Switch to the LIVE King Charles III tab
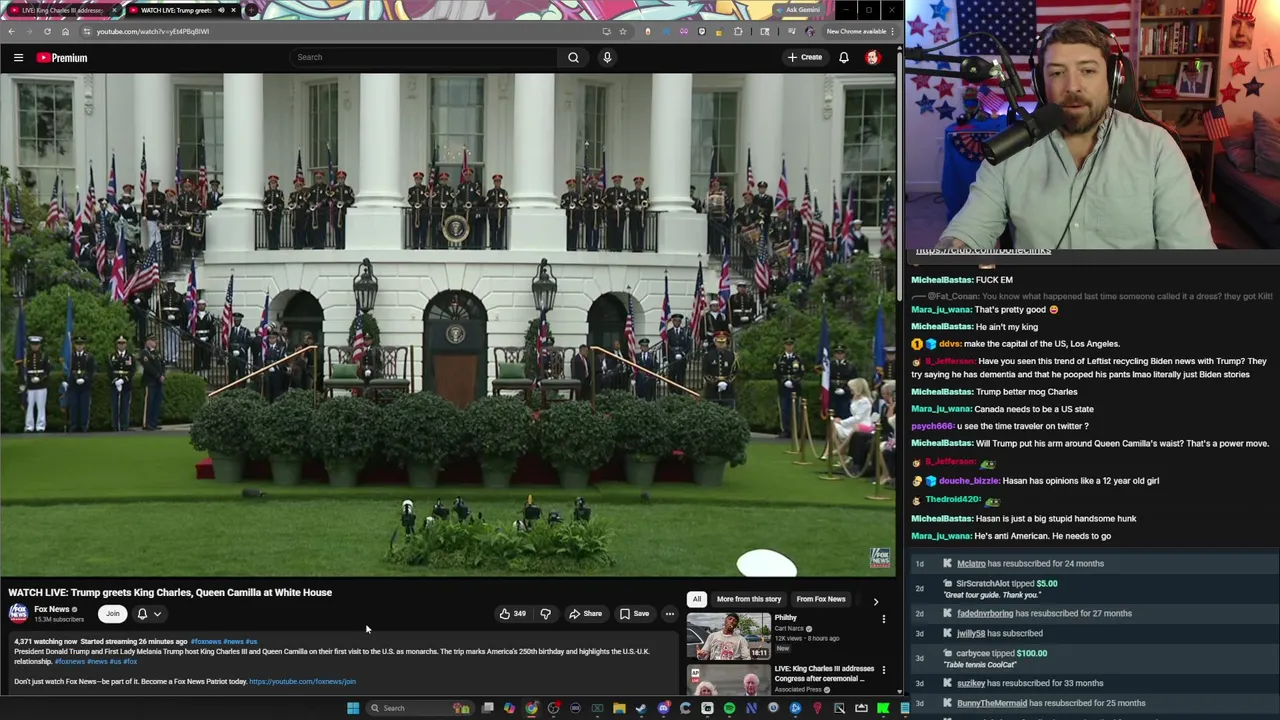 (x=62, y=10)
